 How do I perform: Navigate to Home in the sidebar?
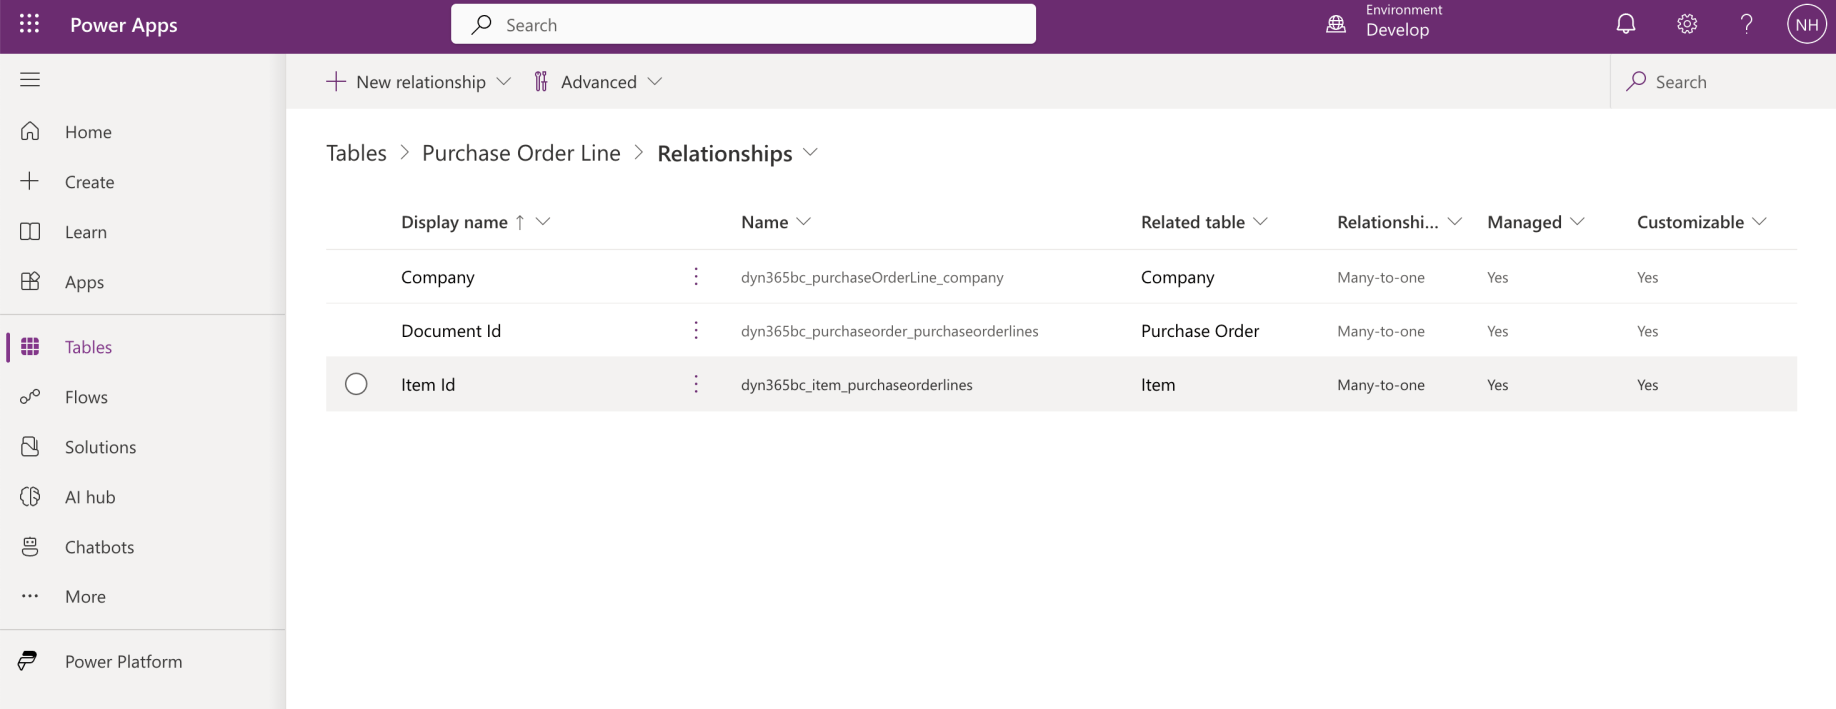pyautogui.click(x=88, y=132)
